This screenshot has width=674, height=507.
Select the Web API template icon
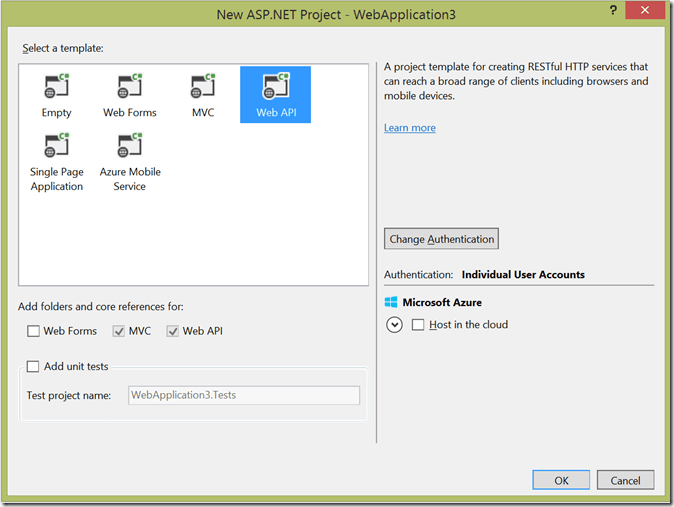[x=276, y=86]
